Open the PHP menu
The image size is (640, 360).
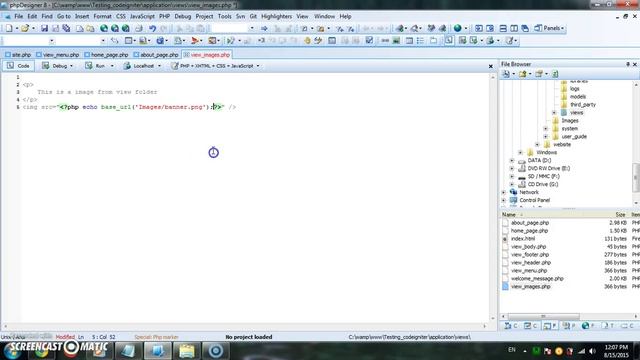164,16
